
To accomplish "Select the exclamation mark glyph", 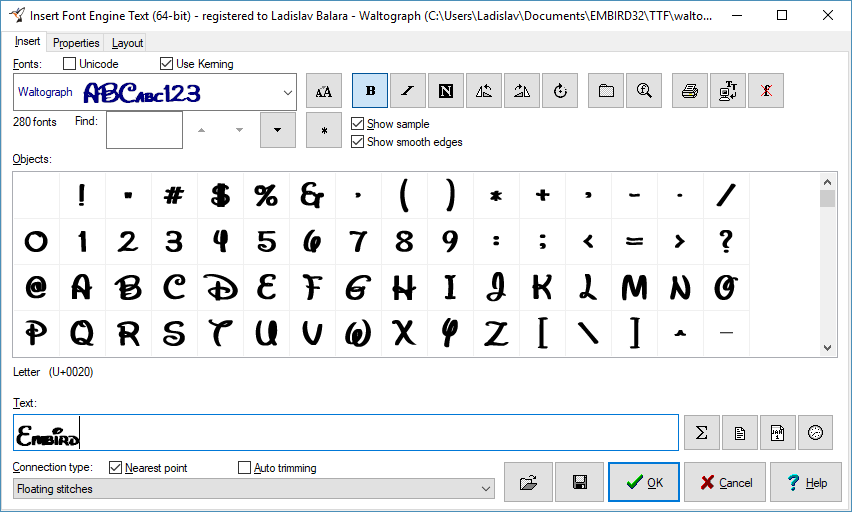I will click(82, 195).
